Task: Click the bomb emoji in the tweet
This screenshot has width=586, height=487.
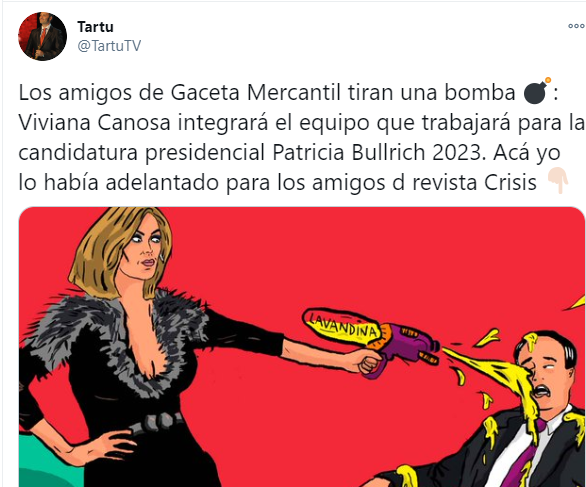Action: click(537, 91)
